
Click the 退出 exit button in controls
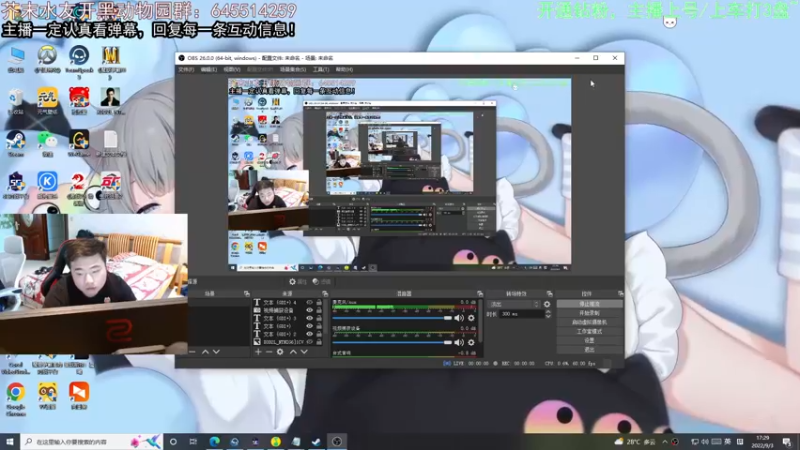[589, 349]
